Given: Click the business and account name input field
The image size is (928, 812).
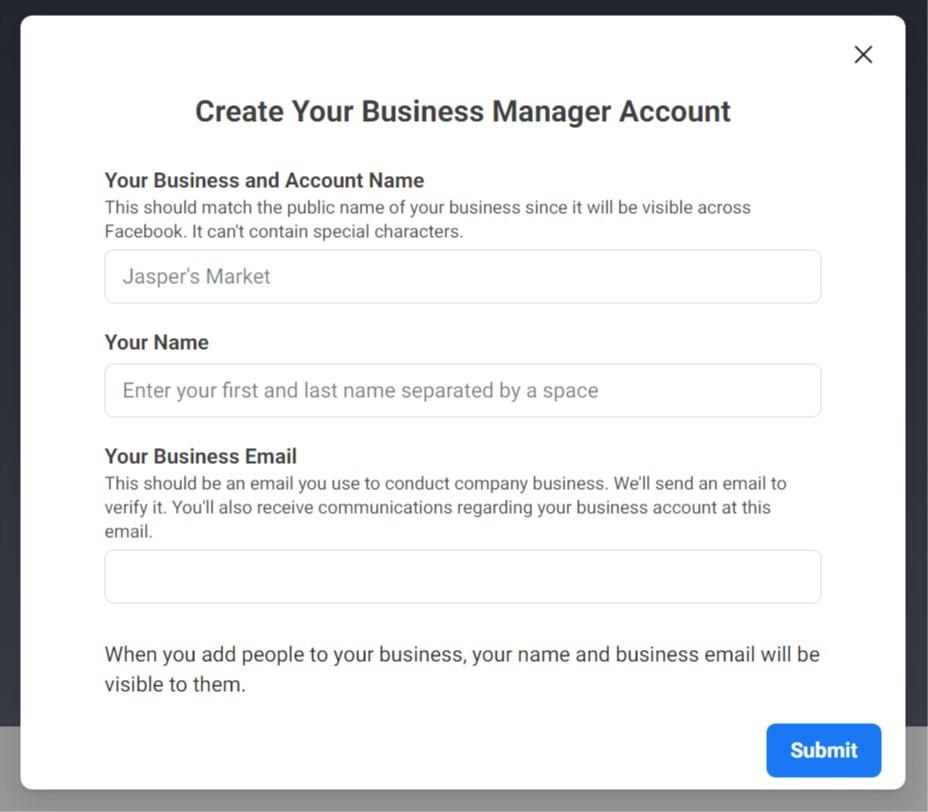Looking at the screenshot, I should click(x=462, y=276).
